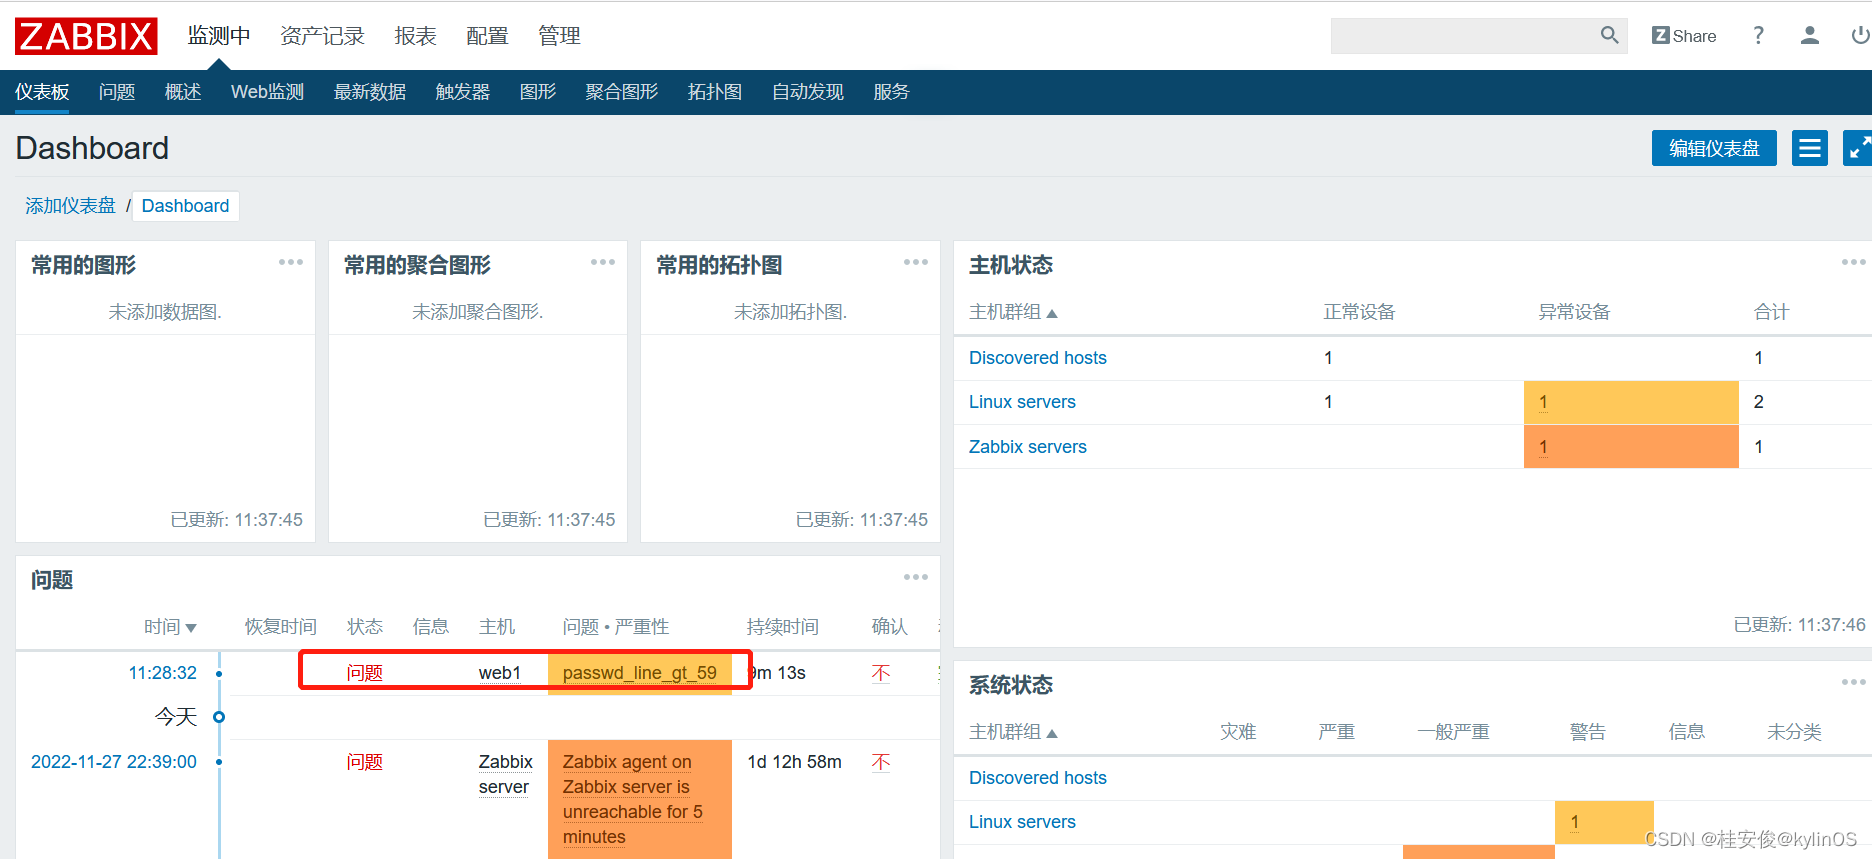Open Discovered hosts in 系统状态 table
The image size is (1872, 859).
click(1038, 778)
